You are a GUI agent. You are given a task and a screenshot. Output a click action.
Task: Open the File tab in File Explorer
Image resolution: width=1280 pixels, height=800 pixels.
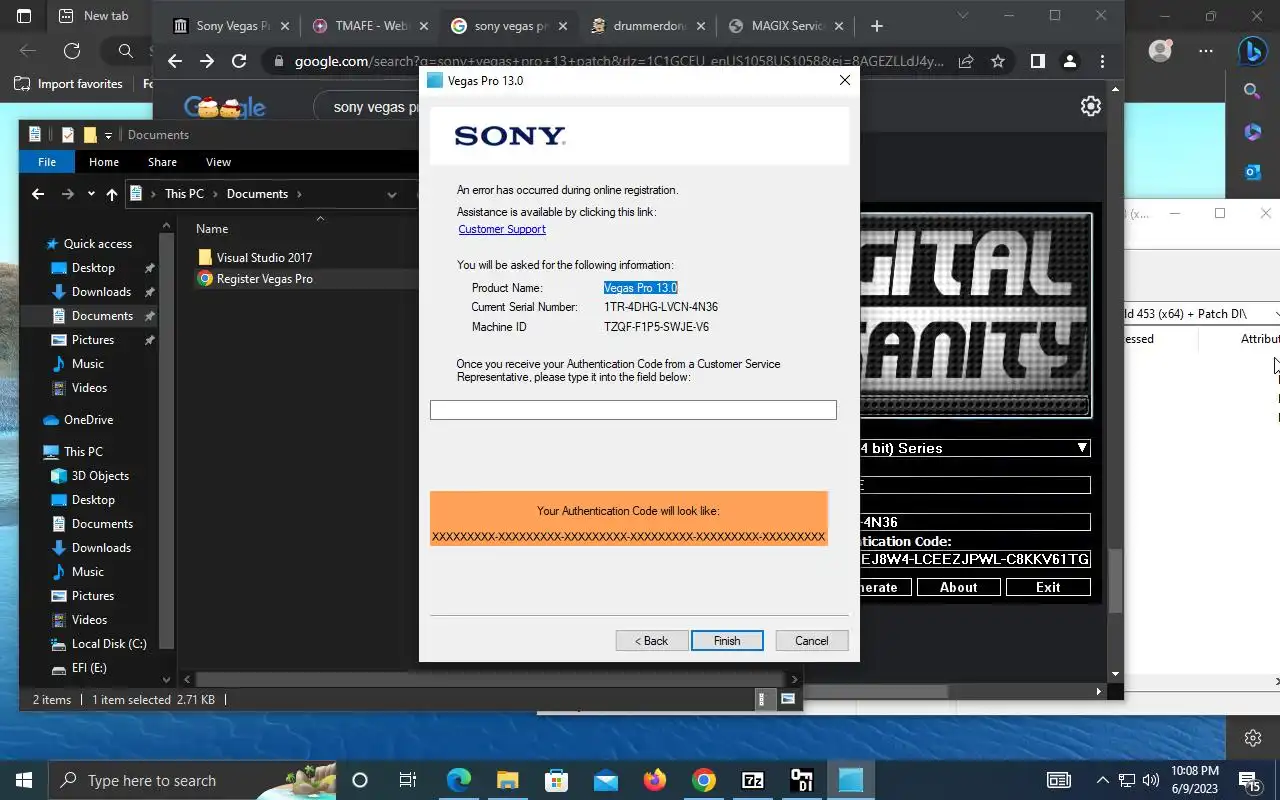coord(47,162)
